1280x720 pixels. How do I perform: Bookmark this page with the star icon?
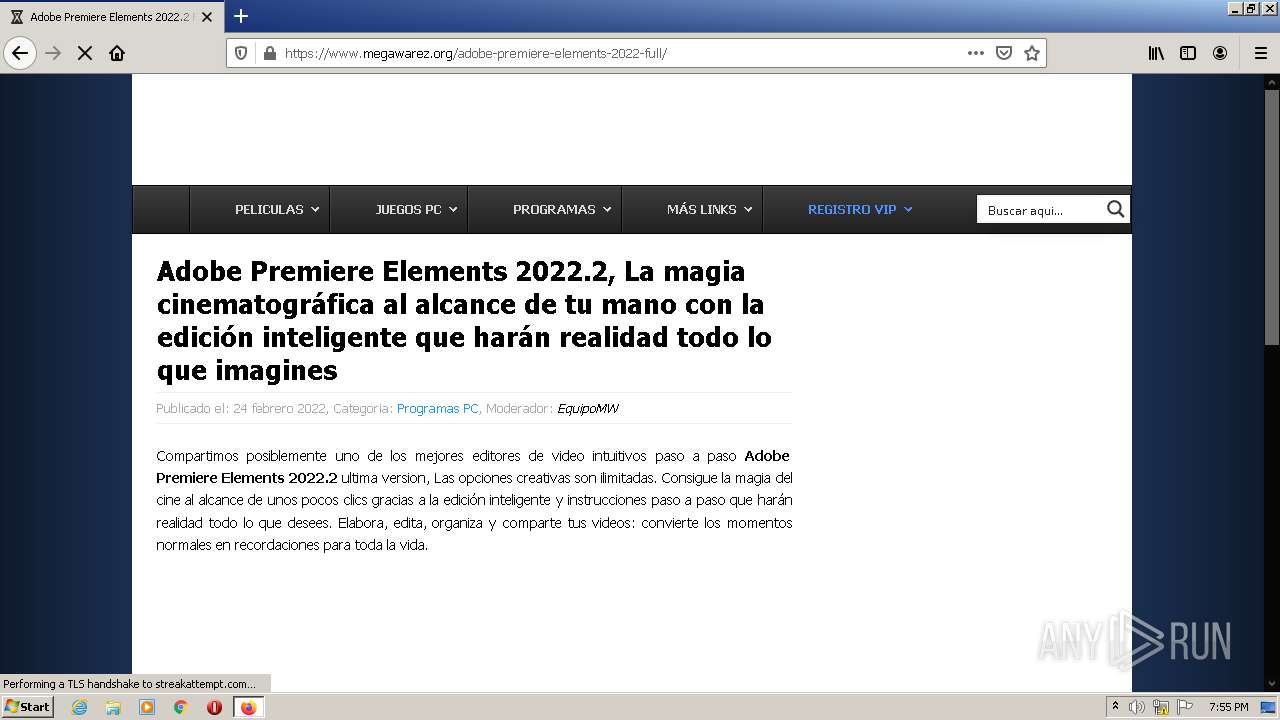(x=1032, y=53)
